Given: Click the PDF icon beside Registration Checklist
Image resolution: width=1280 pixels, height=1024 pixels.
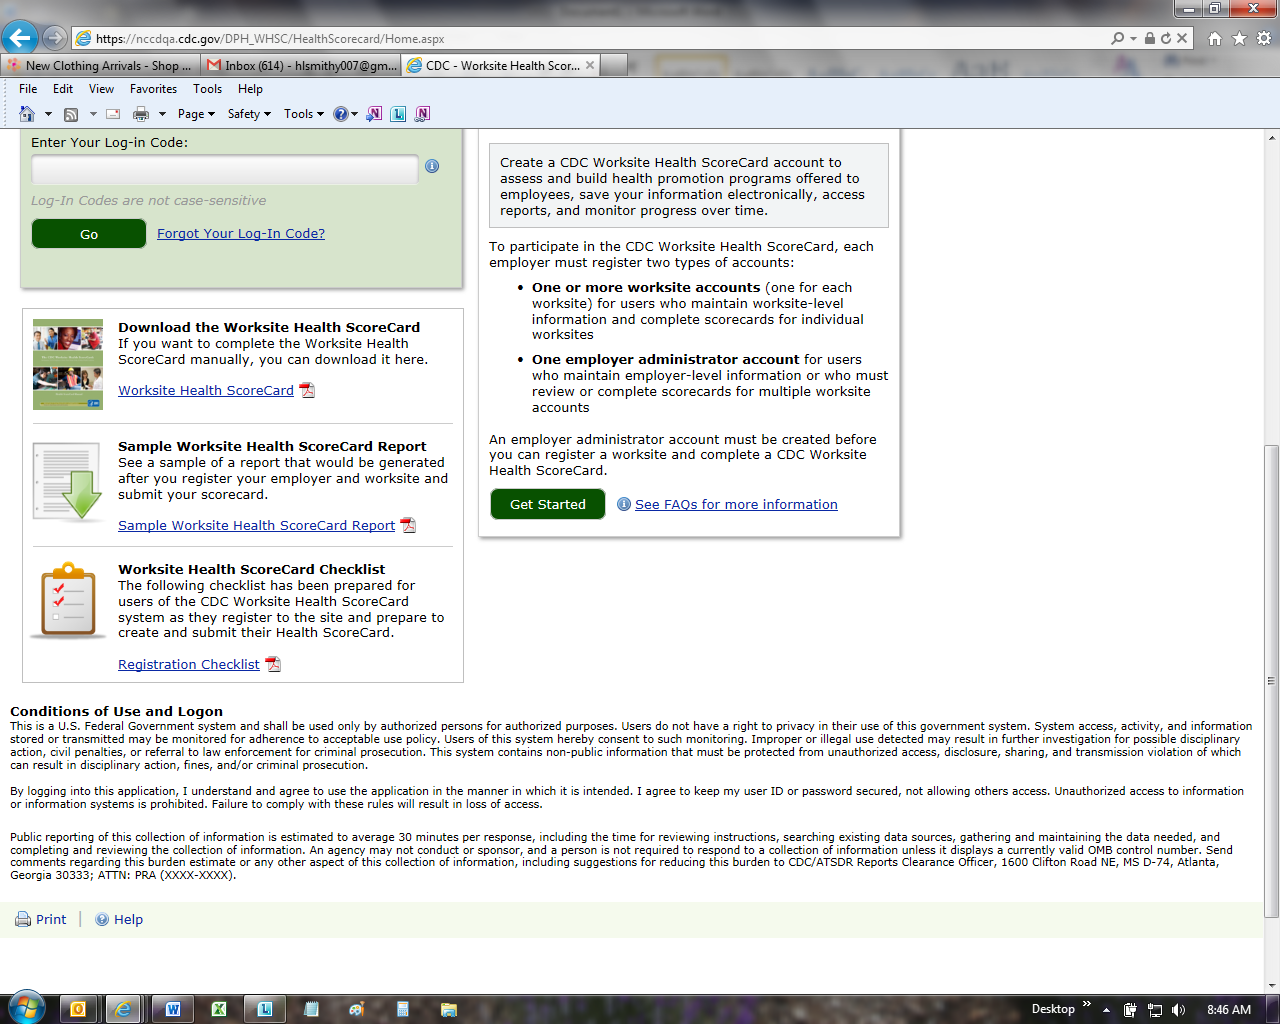Looking at the screenshot, I should (273, 664).
